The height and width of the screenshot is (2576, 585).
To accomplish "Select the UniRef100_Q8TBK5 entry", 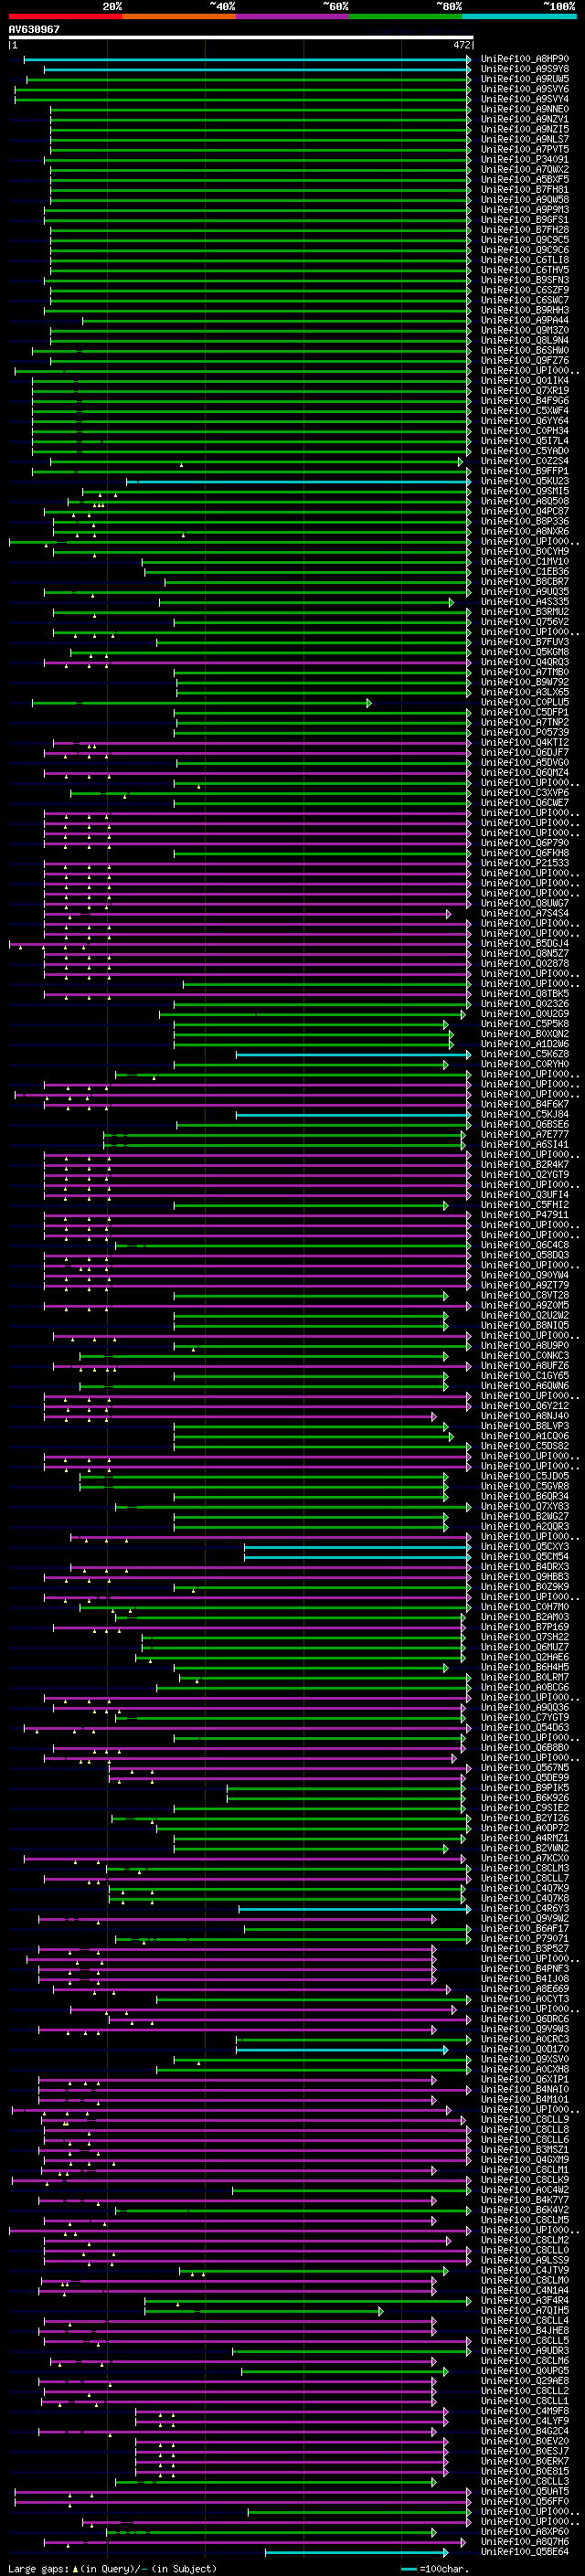I will pyautogui.click(x=525, y=994).
